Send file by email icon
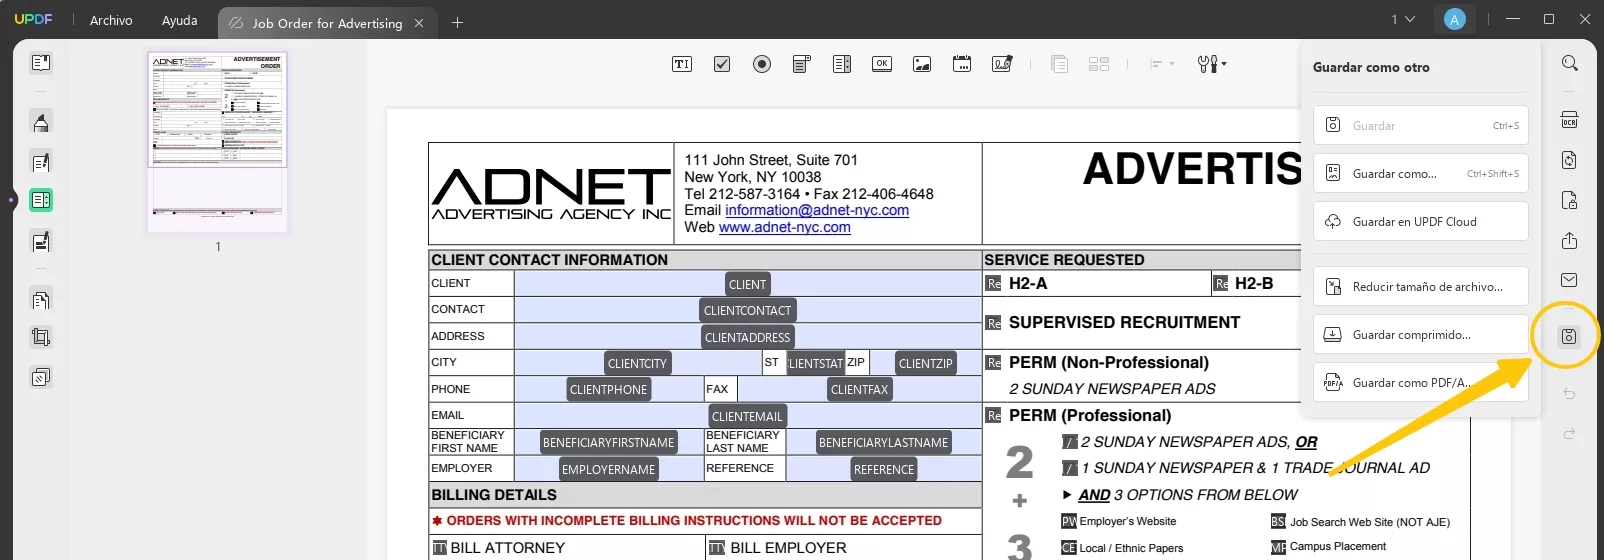This screenshot has height=560, width=1604. 1570,280
